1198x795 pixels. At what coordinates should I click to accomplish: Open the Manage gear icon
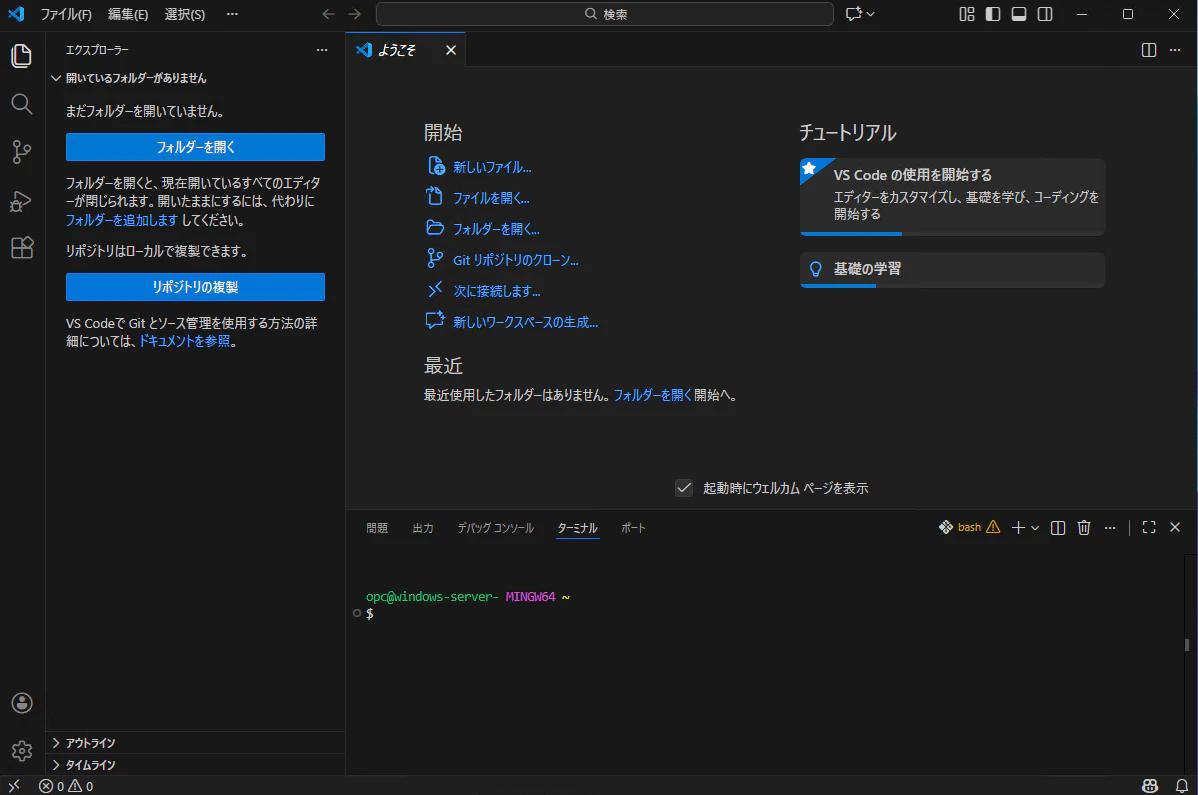pyautogui.click(x=22, y=751)
